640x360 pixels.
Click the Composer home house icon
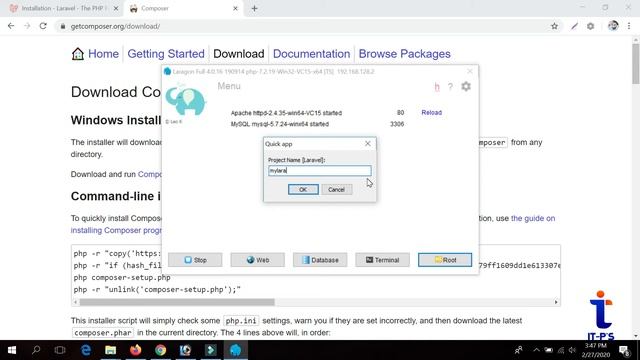78,53
